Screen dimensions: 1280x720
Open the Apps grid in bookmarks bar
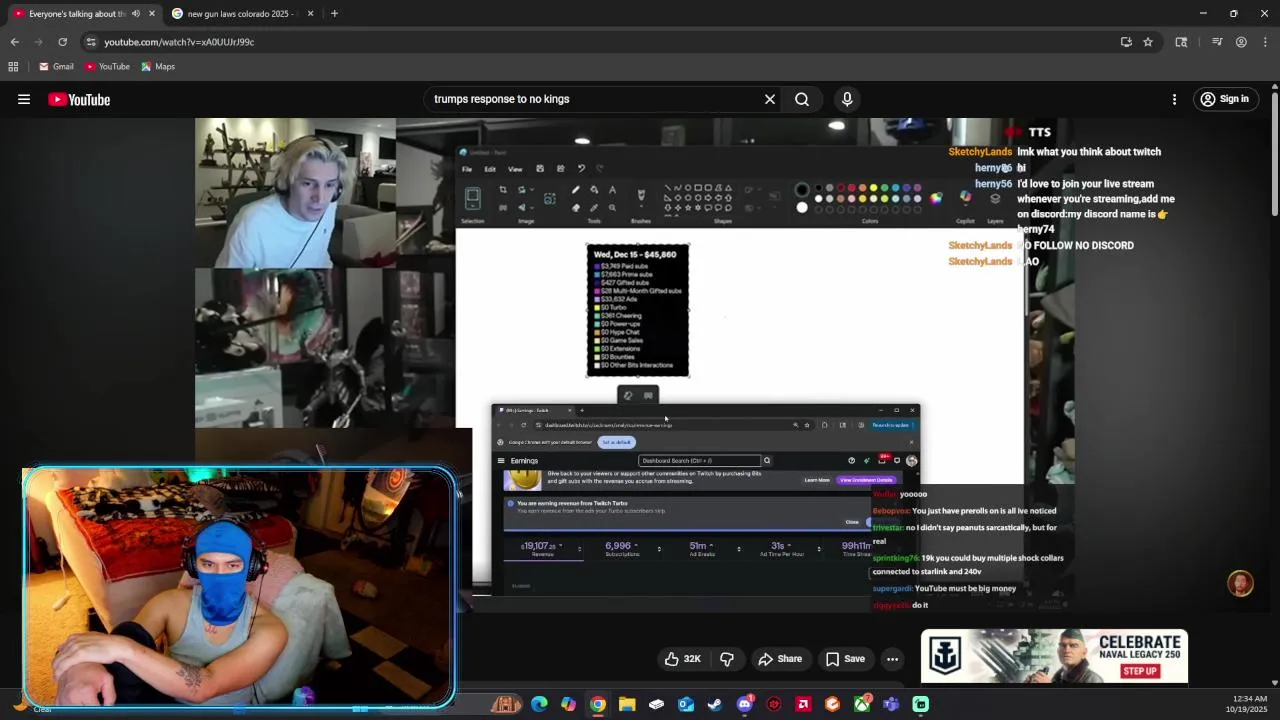point(13,67)
